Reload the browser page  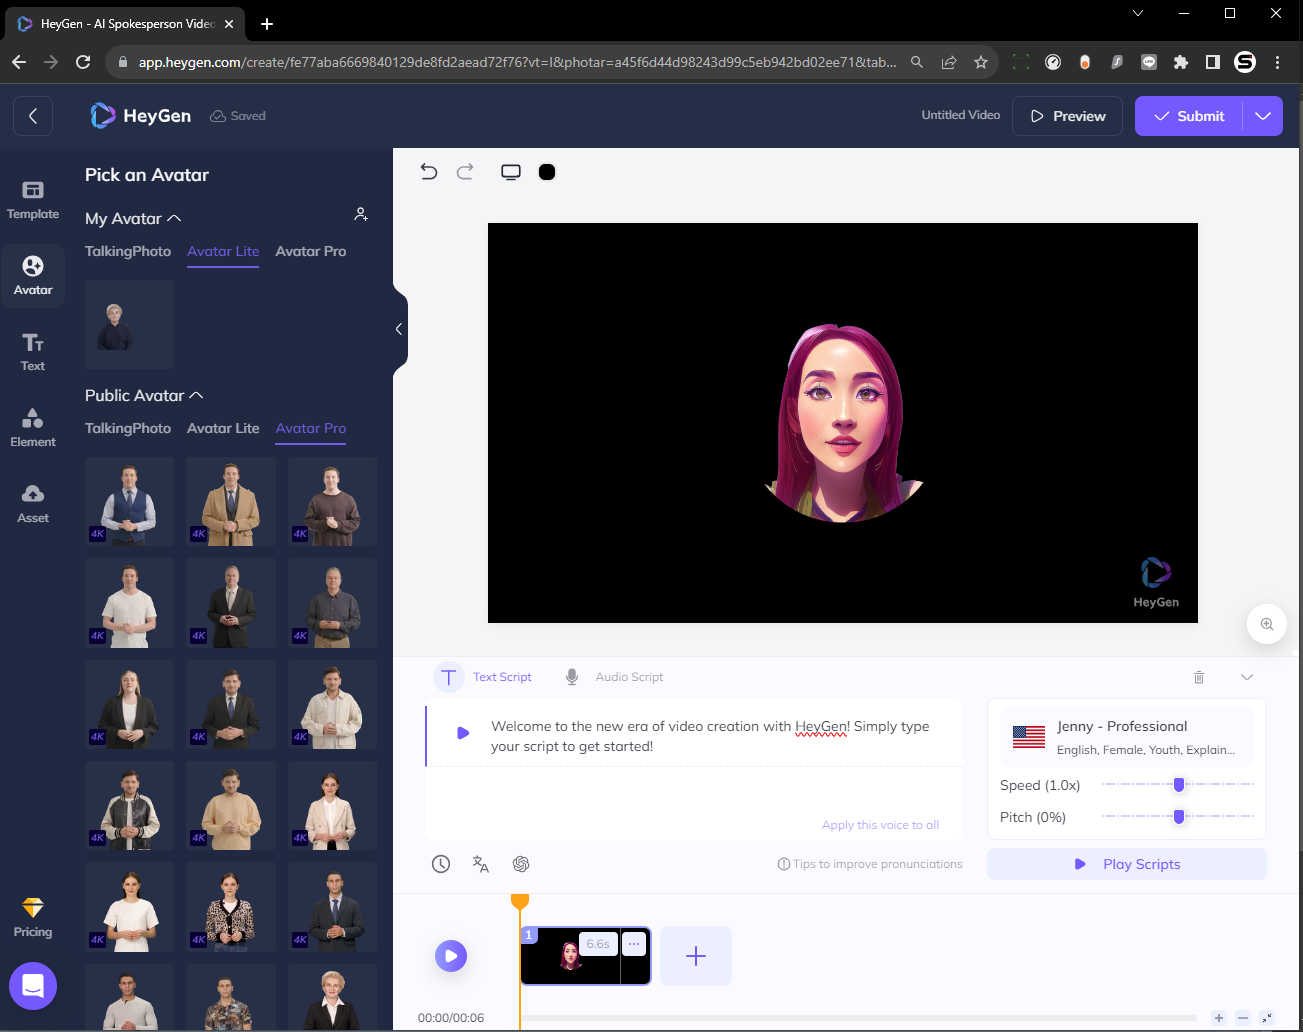click(x=83, y=62)
